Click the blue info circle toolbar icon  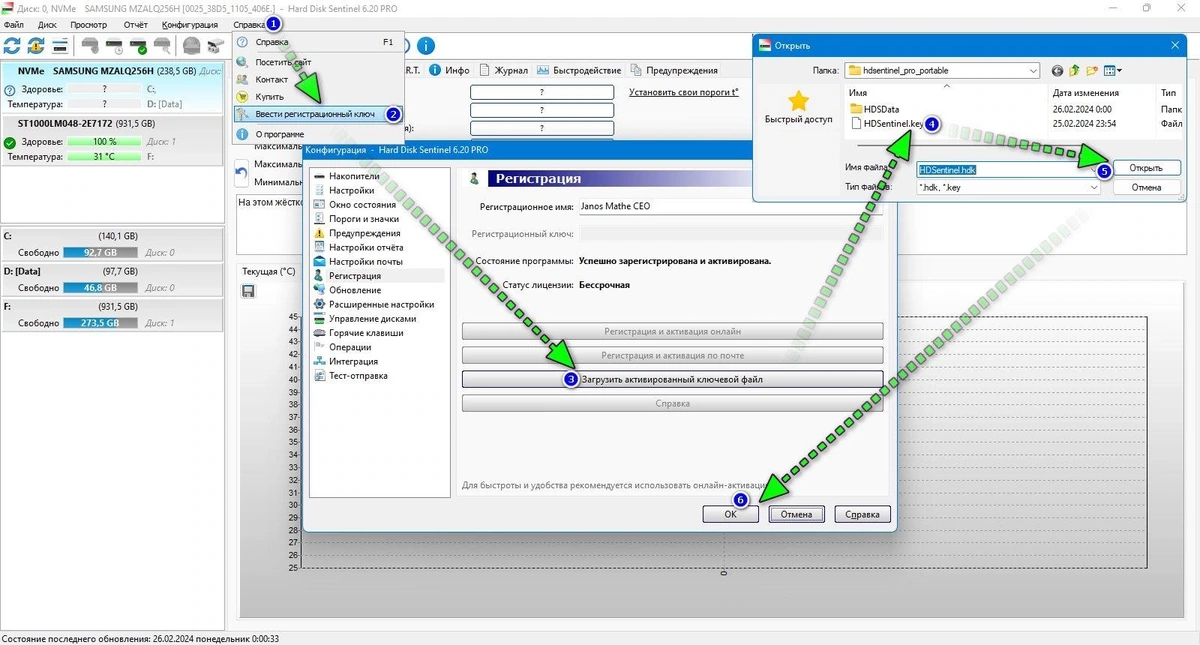(x=426, y=46)
